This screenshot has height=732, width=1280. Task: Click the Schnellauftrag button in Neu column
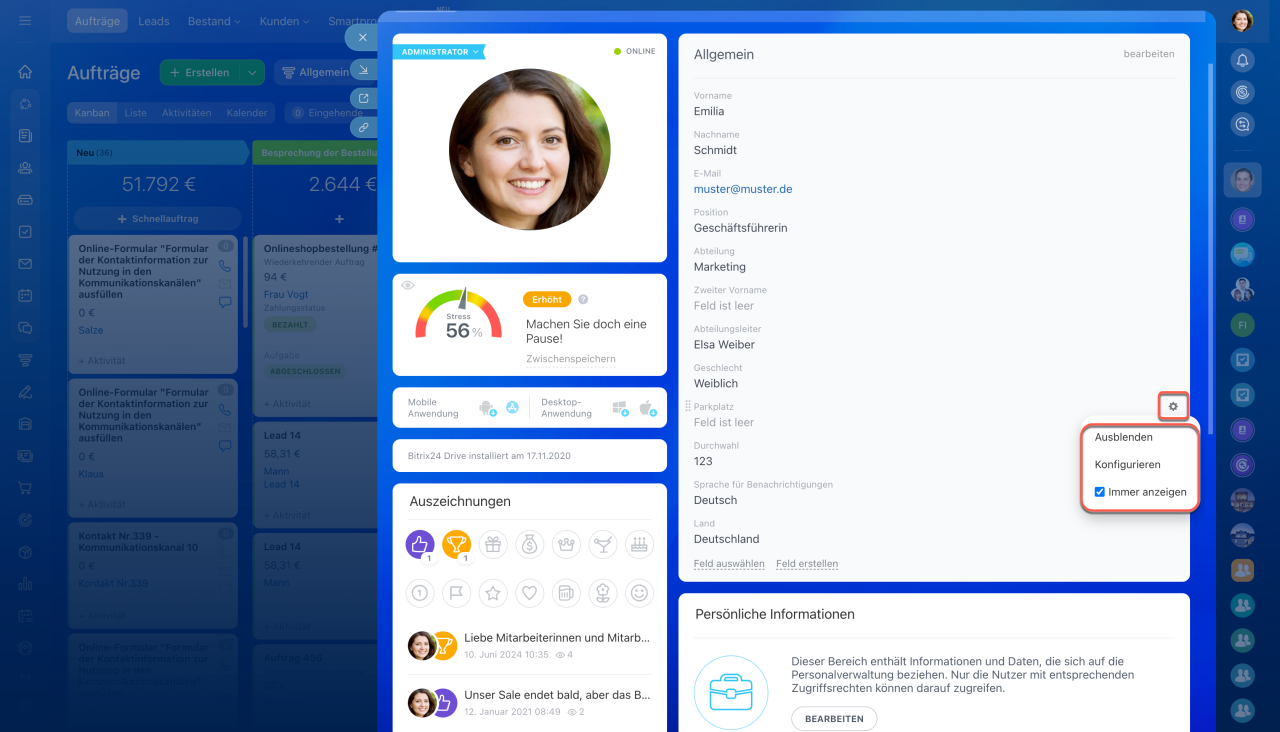point(158,219)
